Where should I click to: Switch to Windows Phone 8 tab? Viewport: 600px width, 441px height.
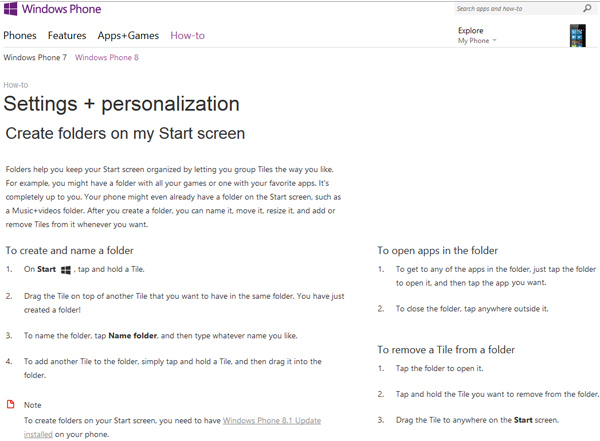[x=107, y=57]
